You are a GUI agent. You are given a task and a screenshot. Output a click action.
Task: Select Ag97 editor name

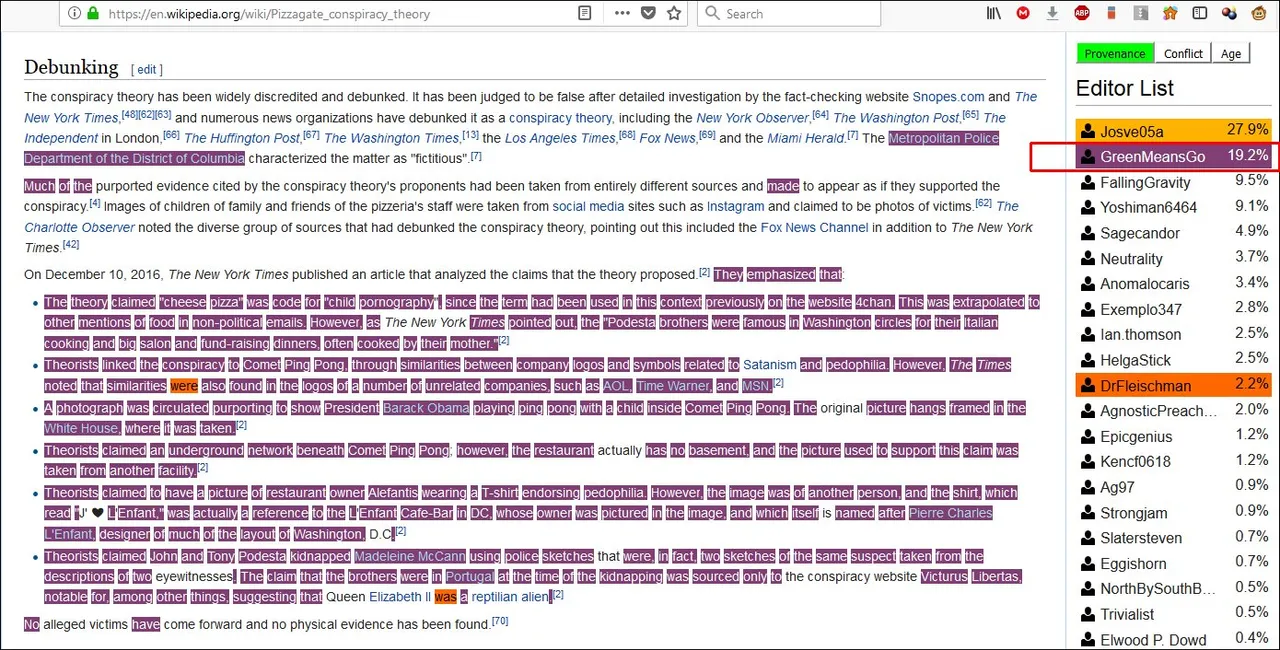[1117, 487]
